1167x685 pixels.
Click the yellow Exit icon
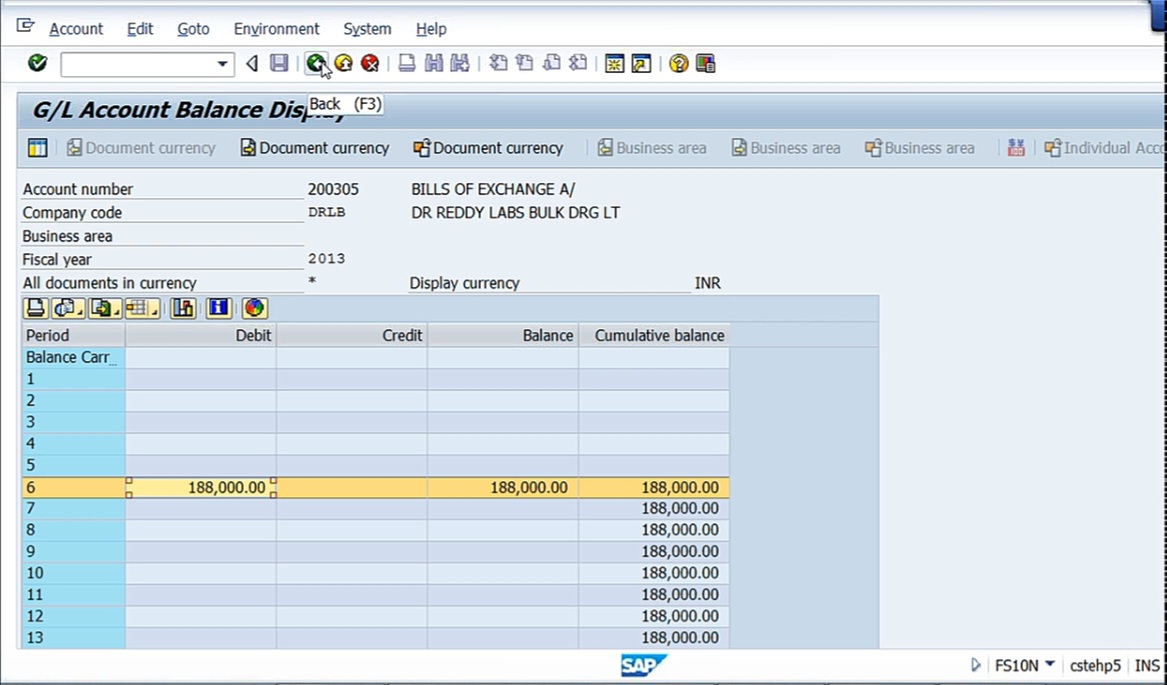pyautogui.click(x=343, y=63)
